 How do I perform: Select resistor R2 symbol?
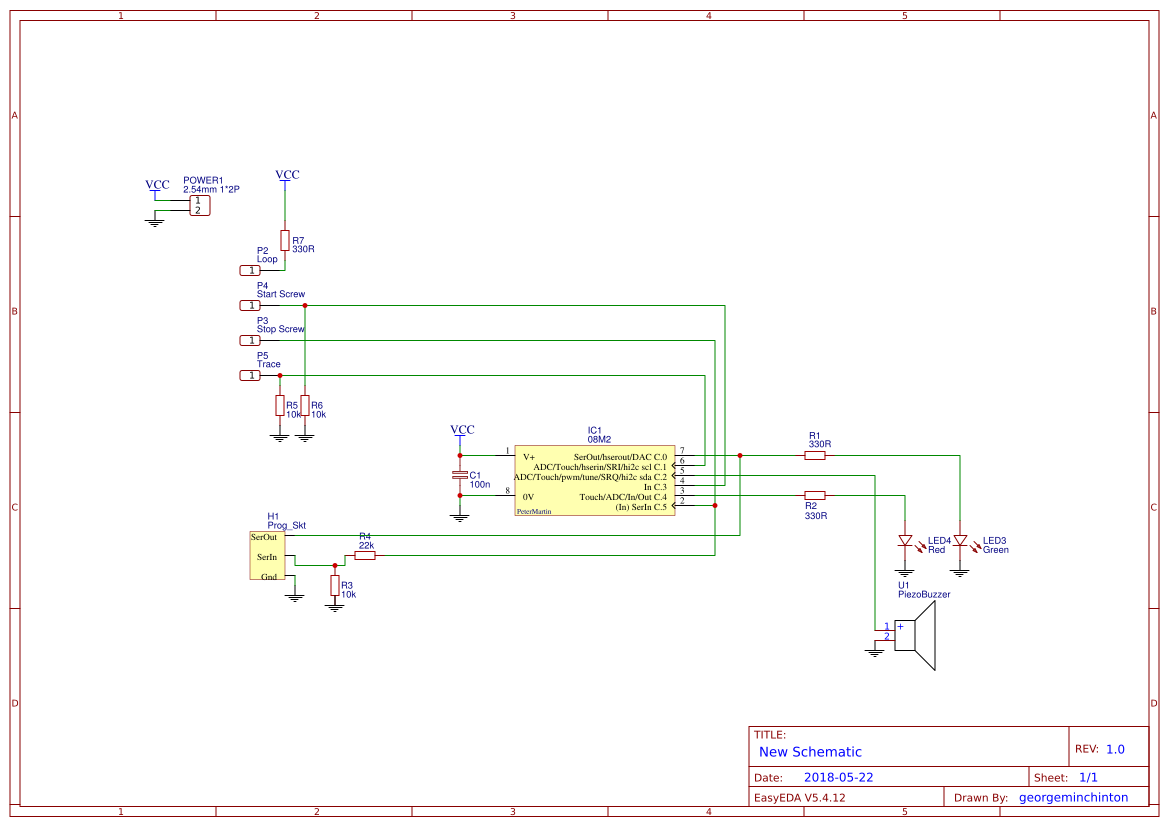pyautogui.click(x=815, y=495)
